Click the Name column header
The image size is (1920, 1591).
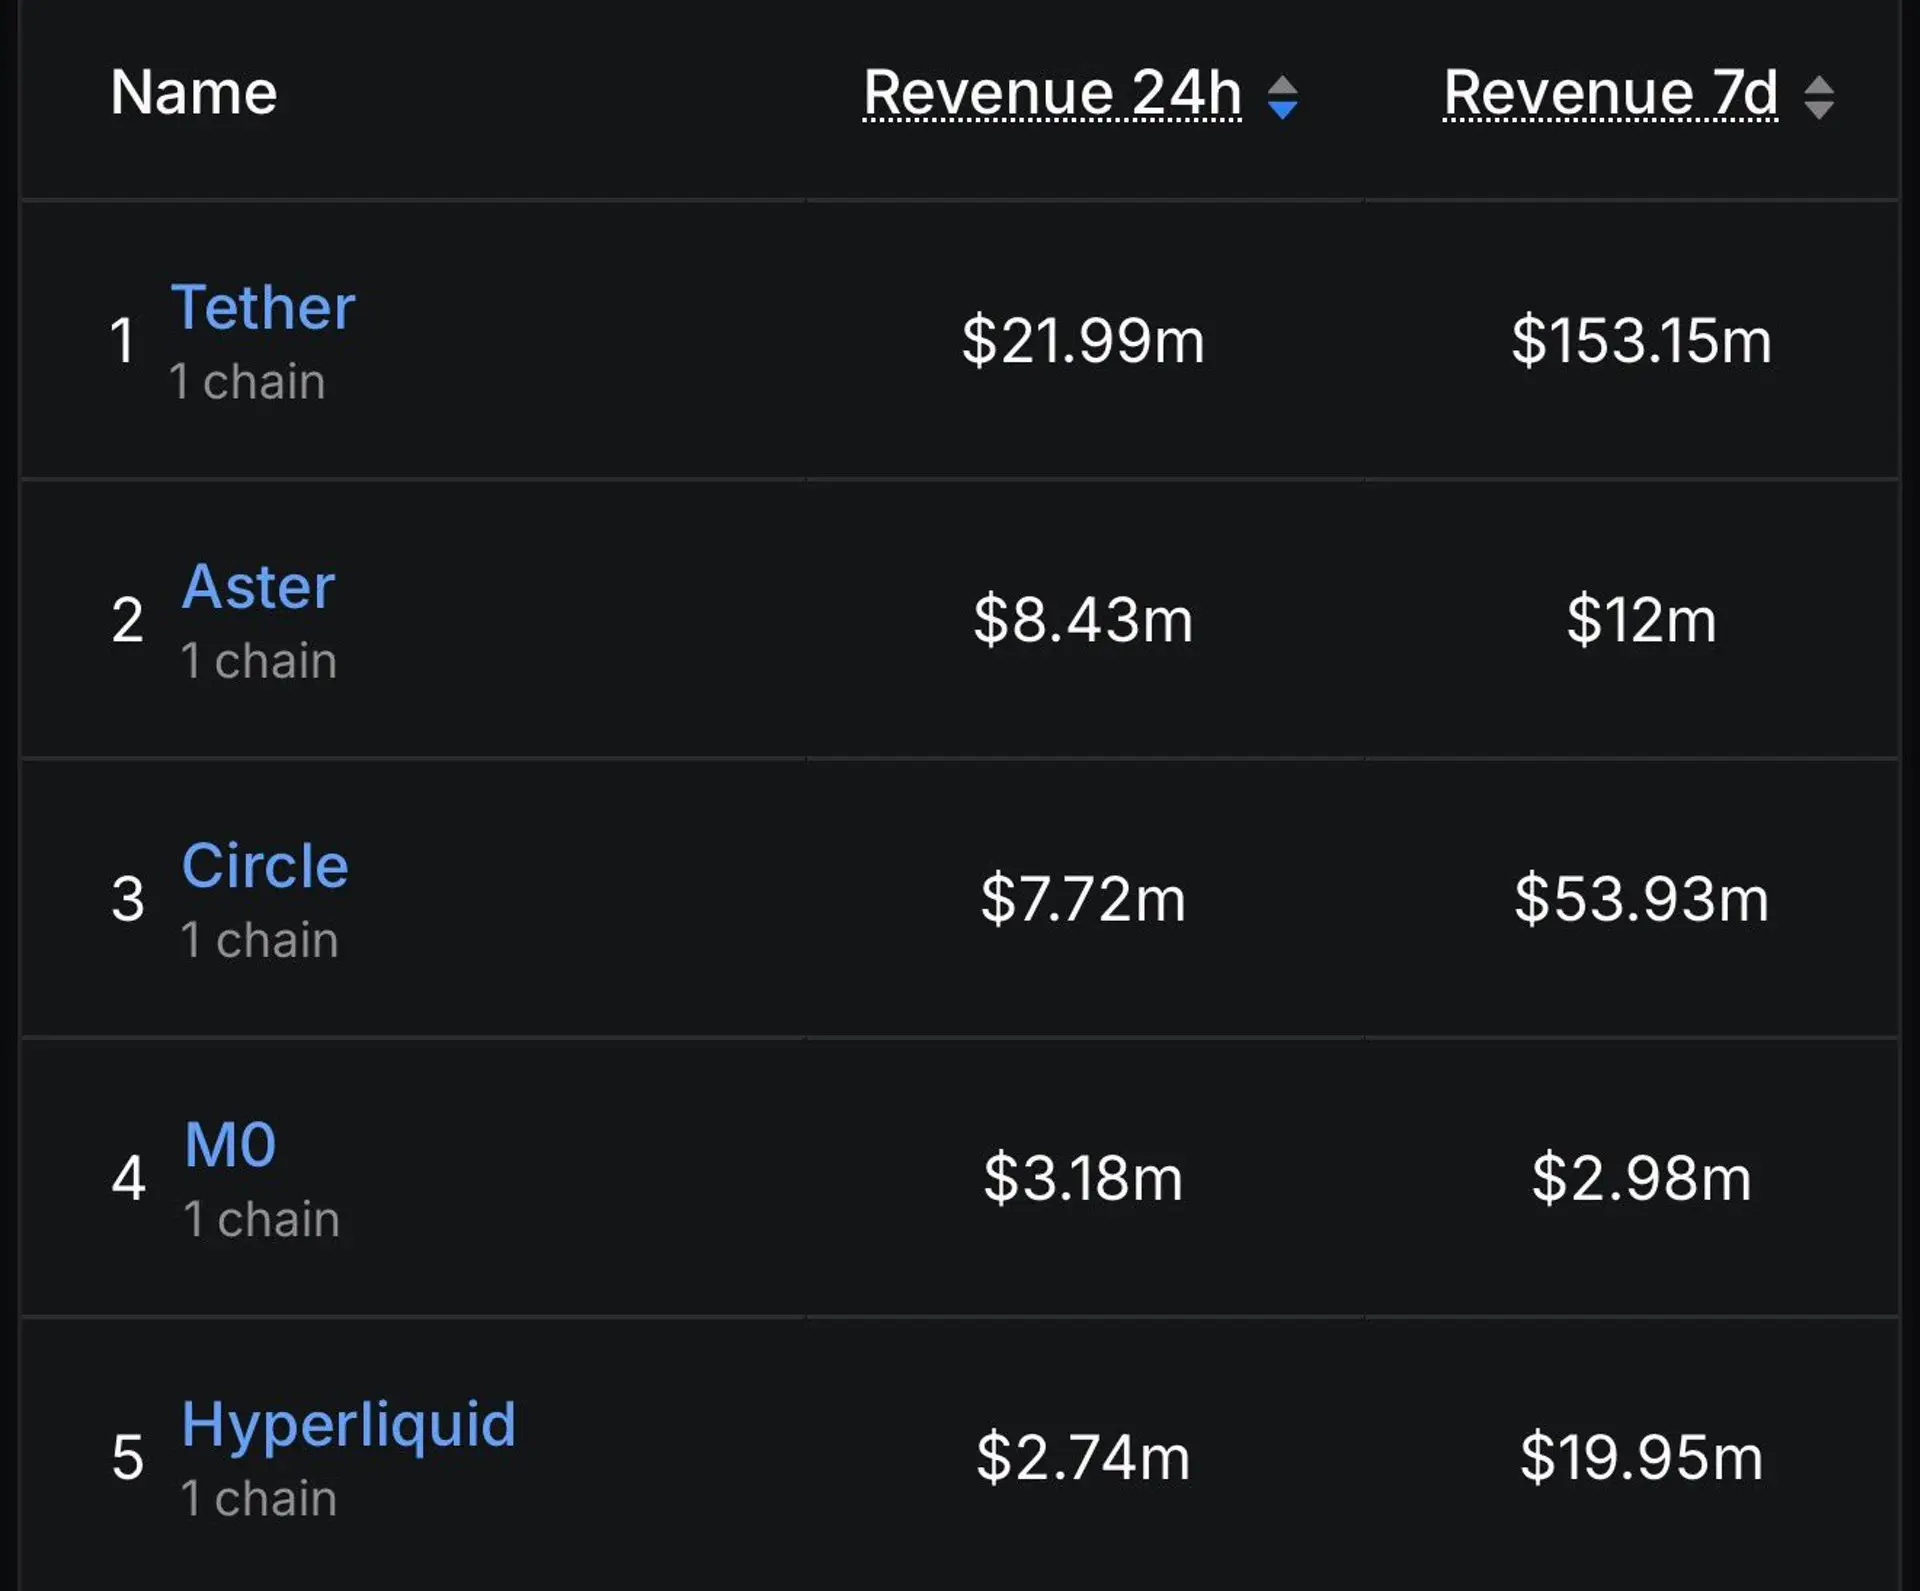pyautogui.click(x=193, y=93)
